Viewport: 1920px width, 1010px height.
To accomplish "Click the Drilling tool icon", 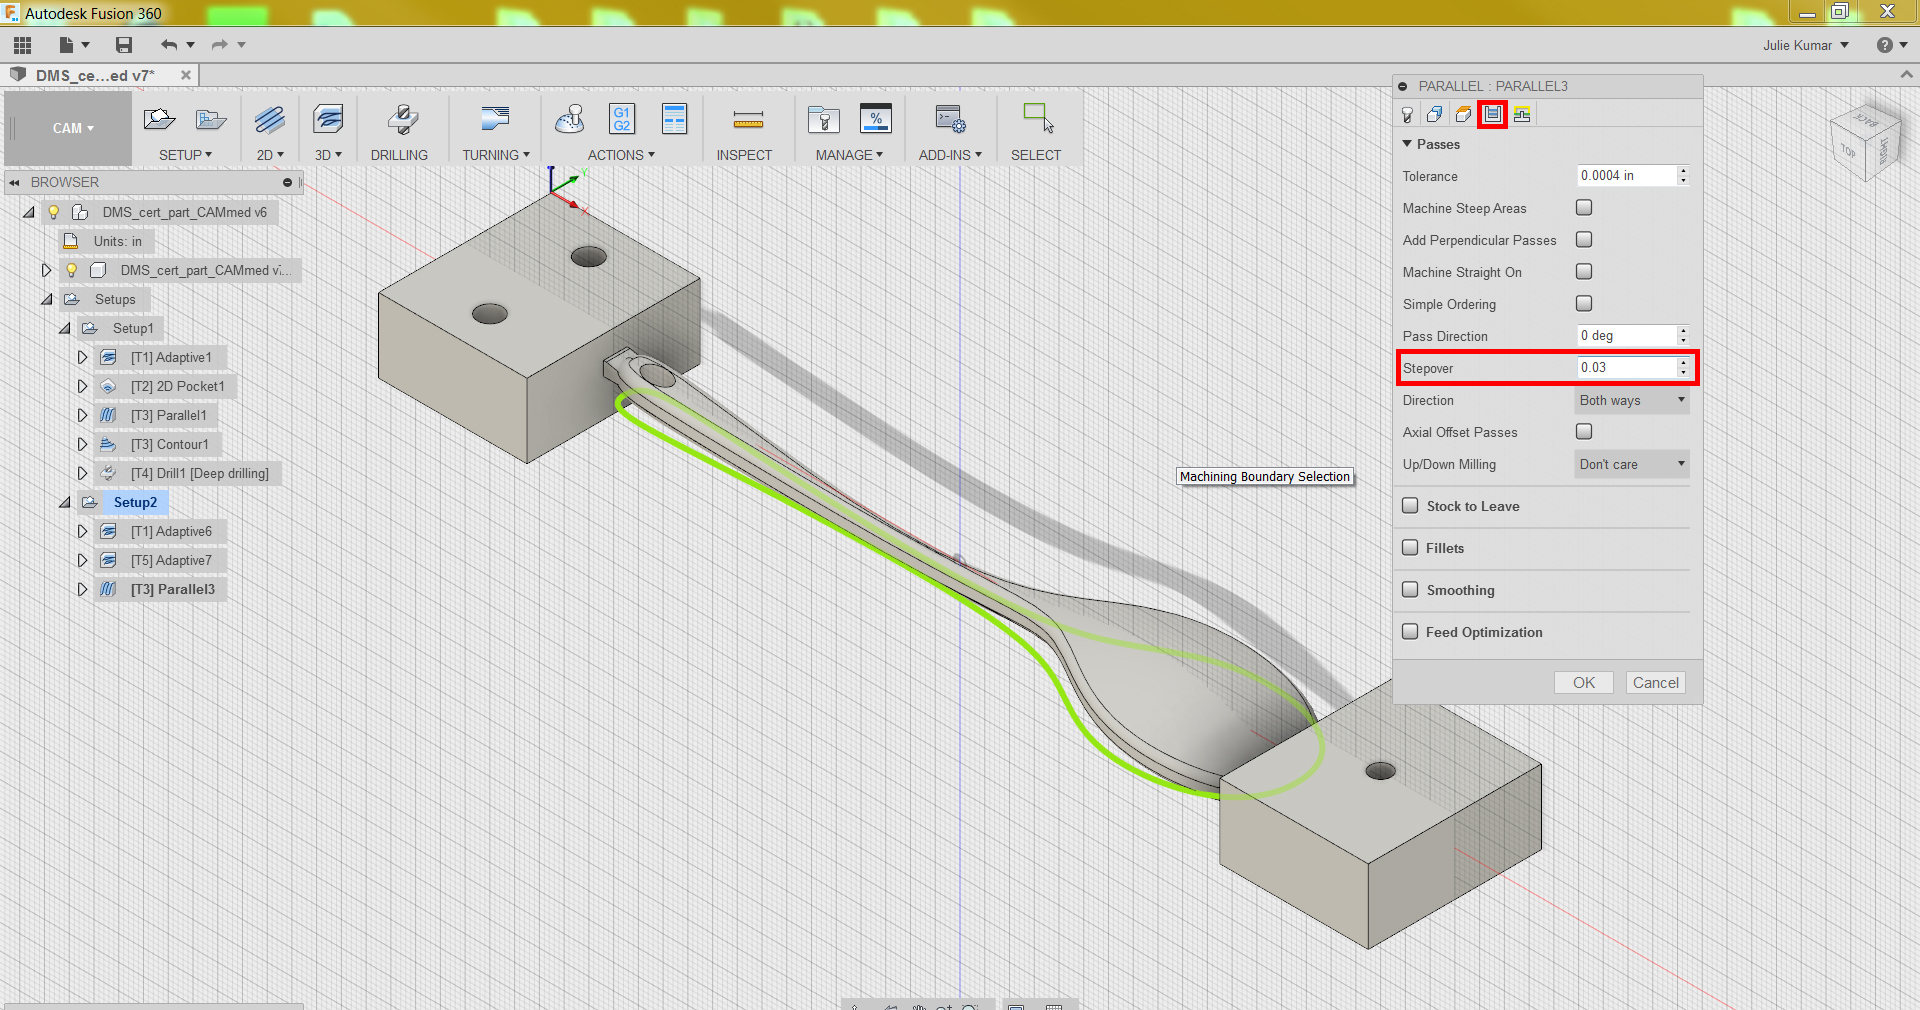I will click(x=402, y=120).
